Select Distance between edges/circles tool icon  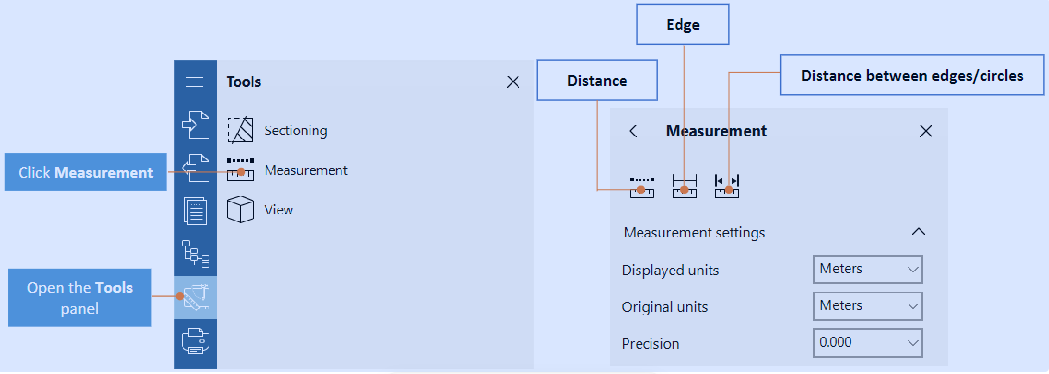point(727,187)
